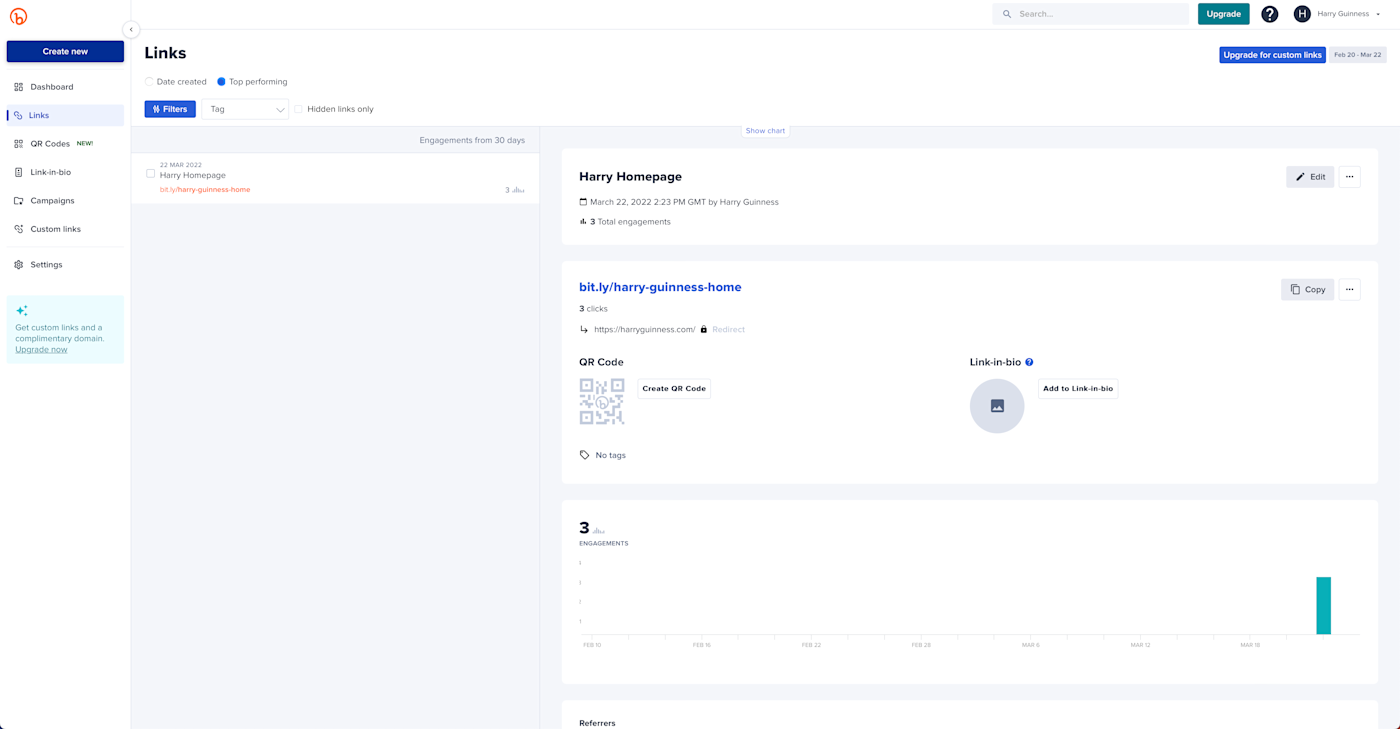Click the Redirect label
The image size is (1400, 729).
728,330
